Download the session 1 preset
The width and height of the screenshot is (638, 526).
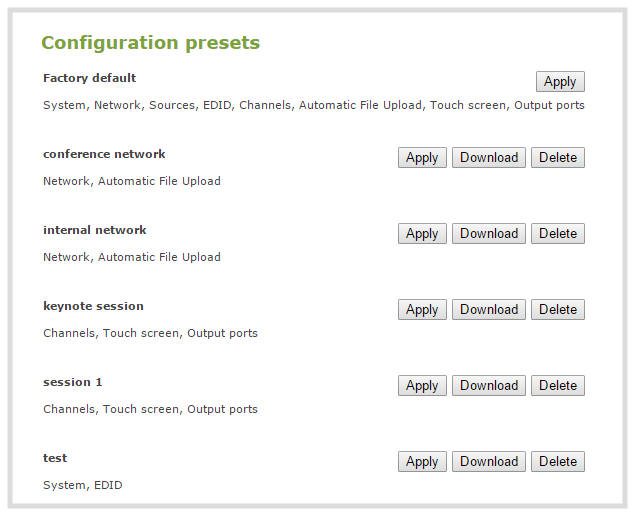click(489, 386)
